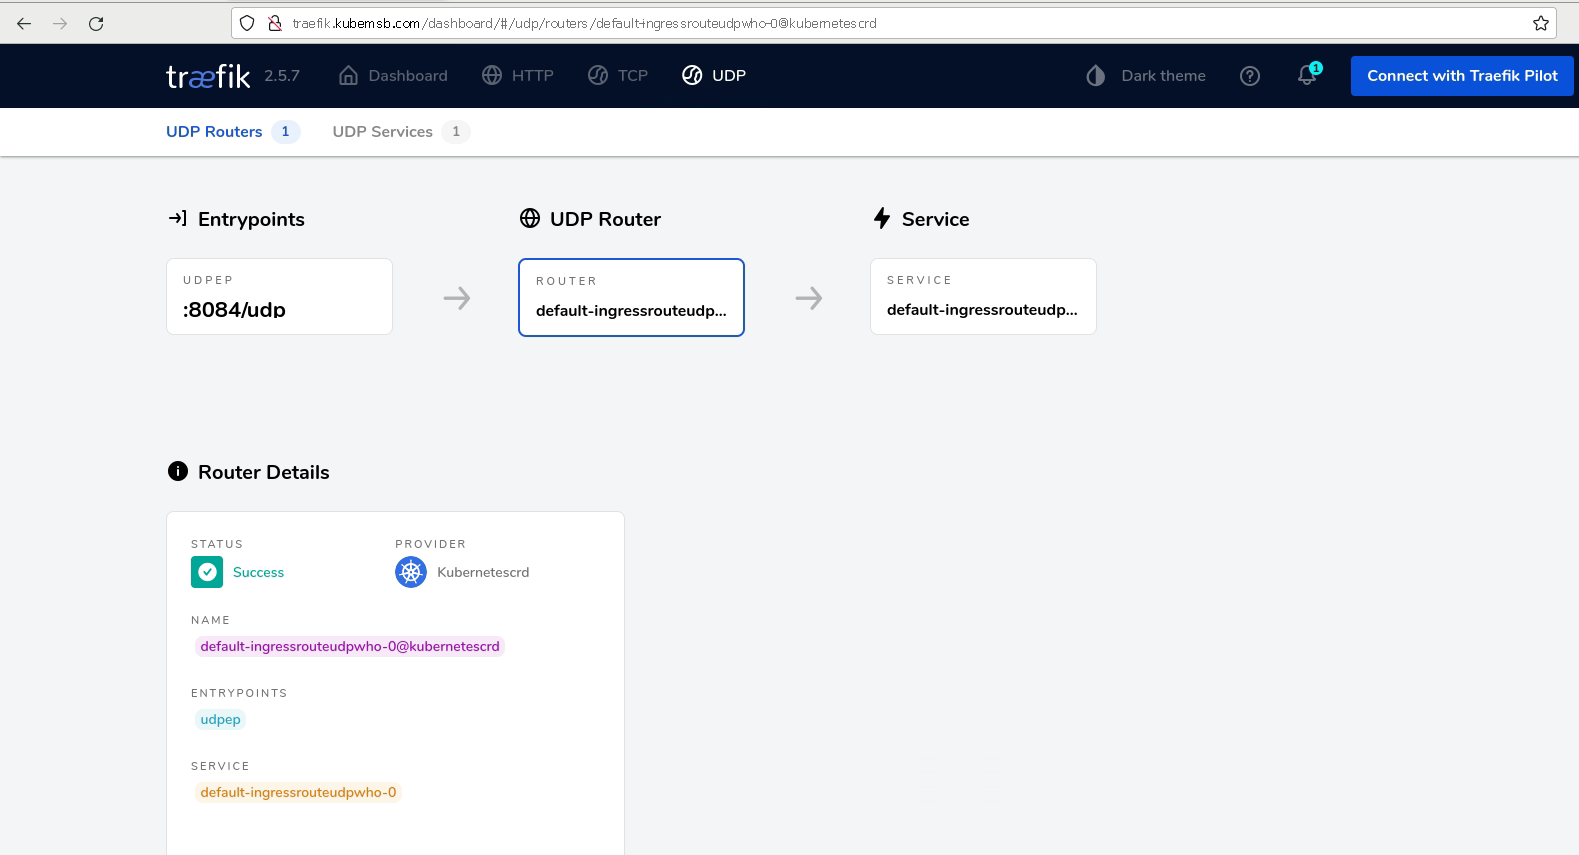Select the UDP nav item

[714, 76]
